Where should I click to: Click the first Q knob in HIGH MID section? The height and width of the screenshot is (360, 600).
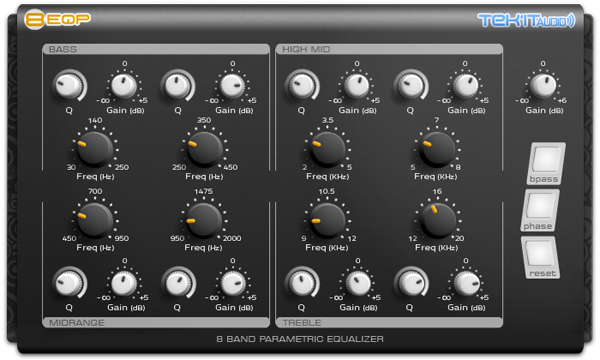[302, 85]
